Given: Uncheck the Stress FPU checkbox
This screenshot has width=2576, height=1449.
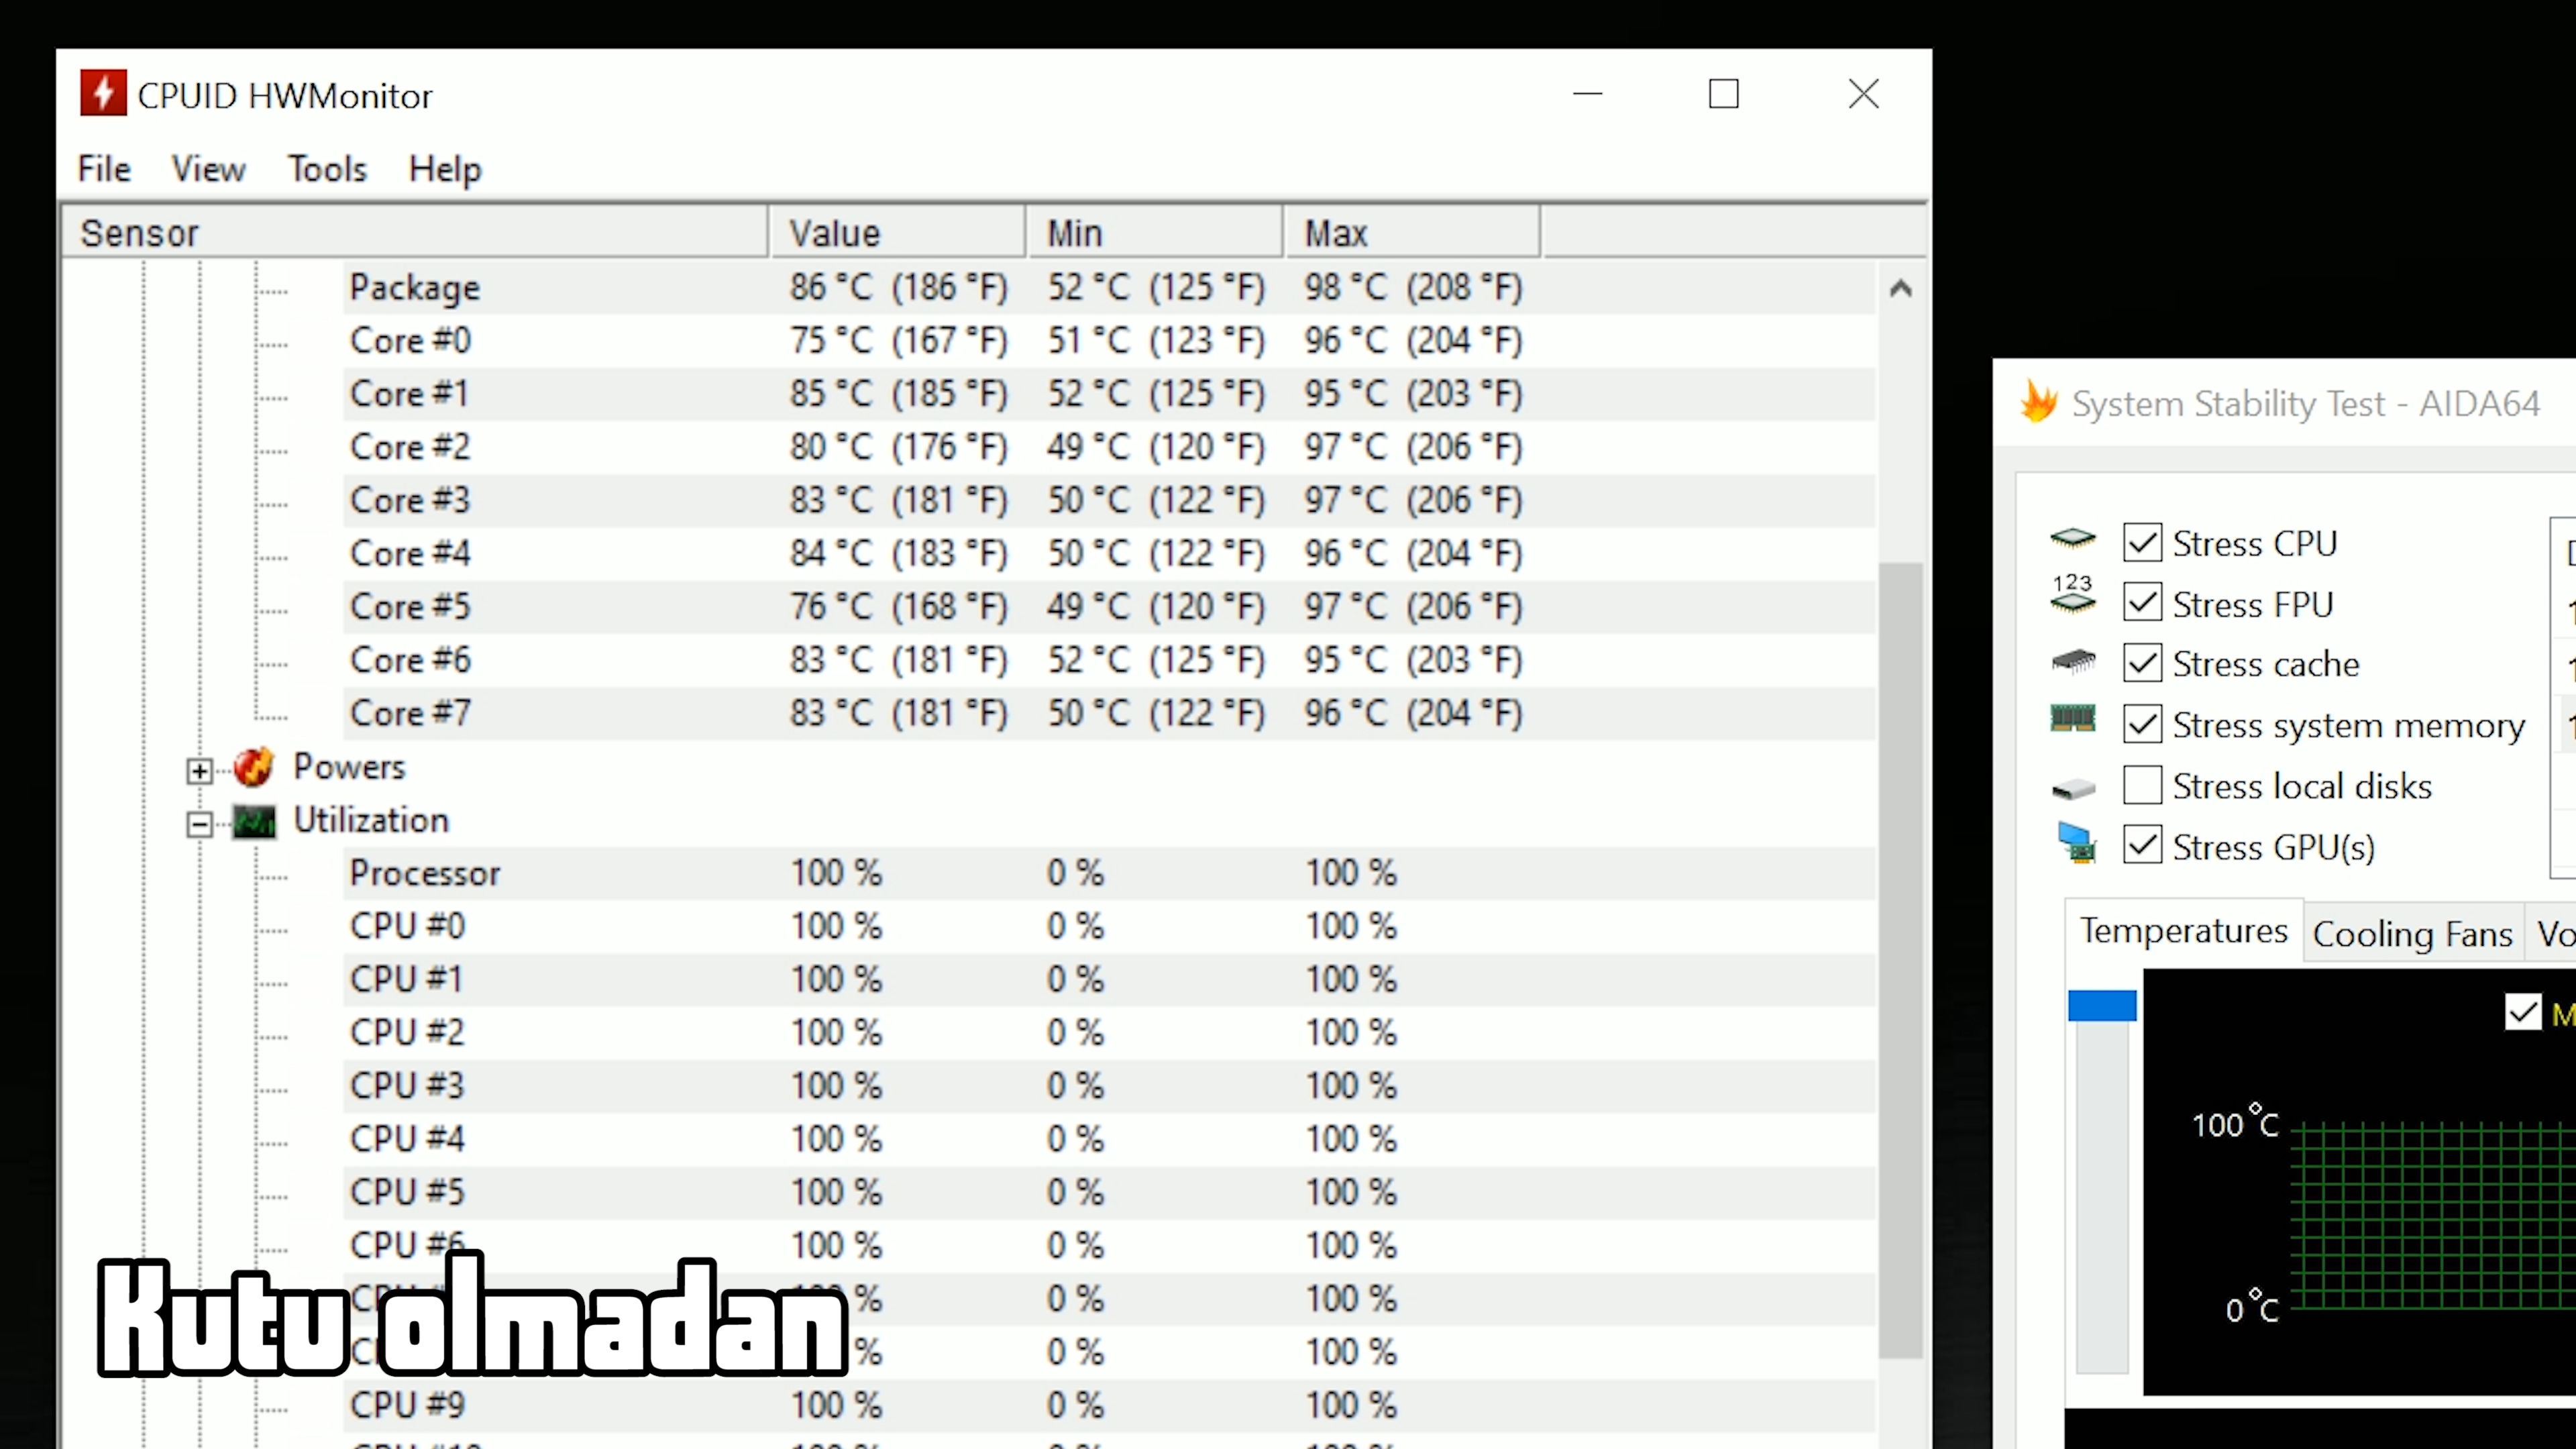Looking at the screenshot, I should coord(2142,603).
